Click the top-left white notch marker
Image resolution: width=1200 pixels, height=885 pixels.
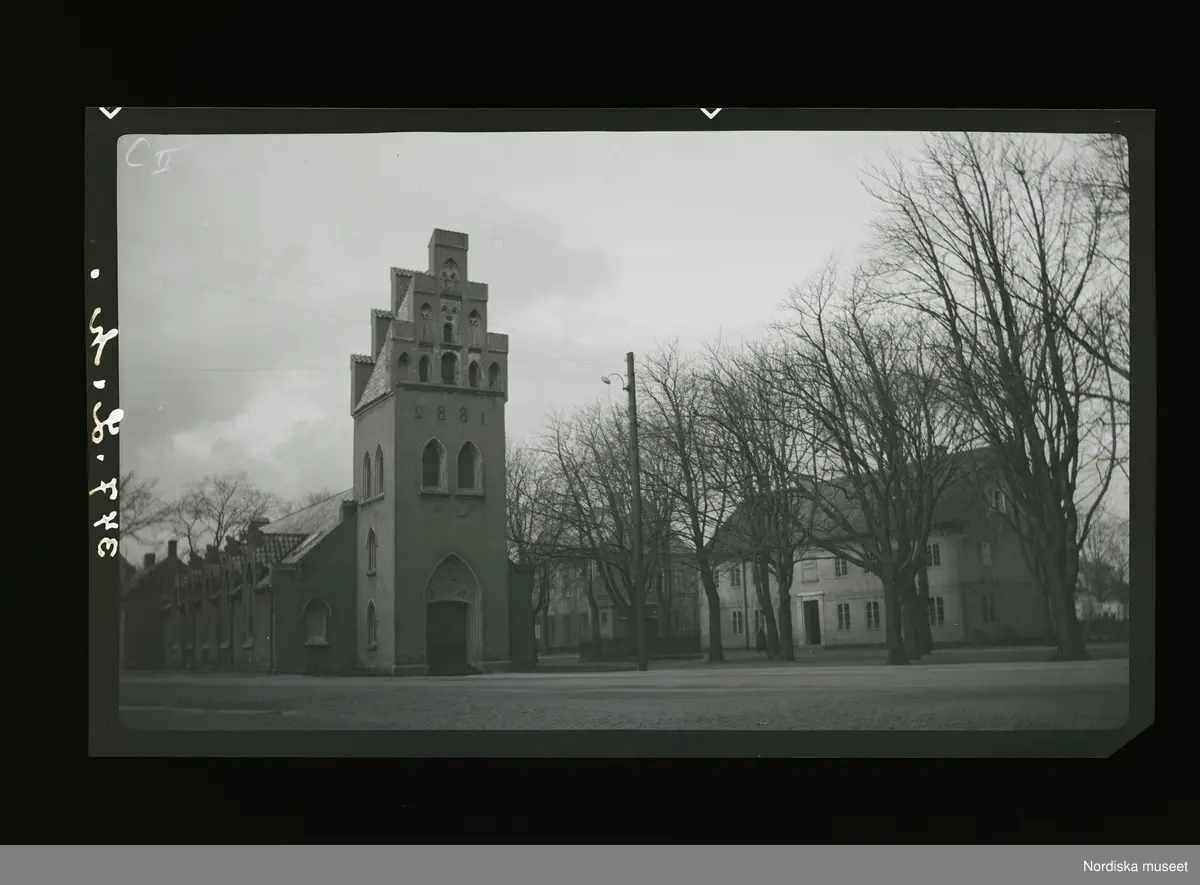click(109, 113)
